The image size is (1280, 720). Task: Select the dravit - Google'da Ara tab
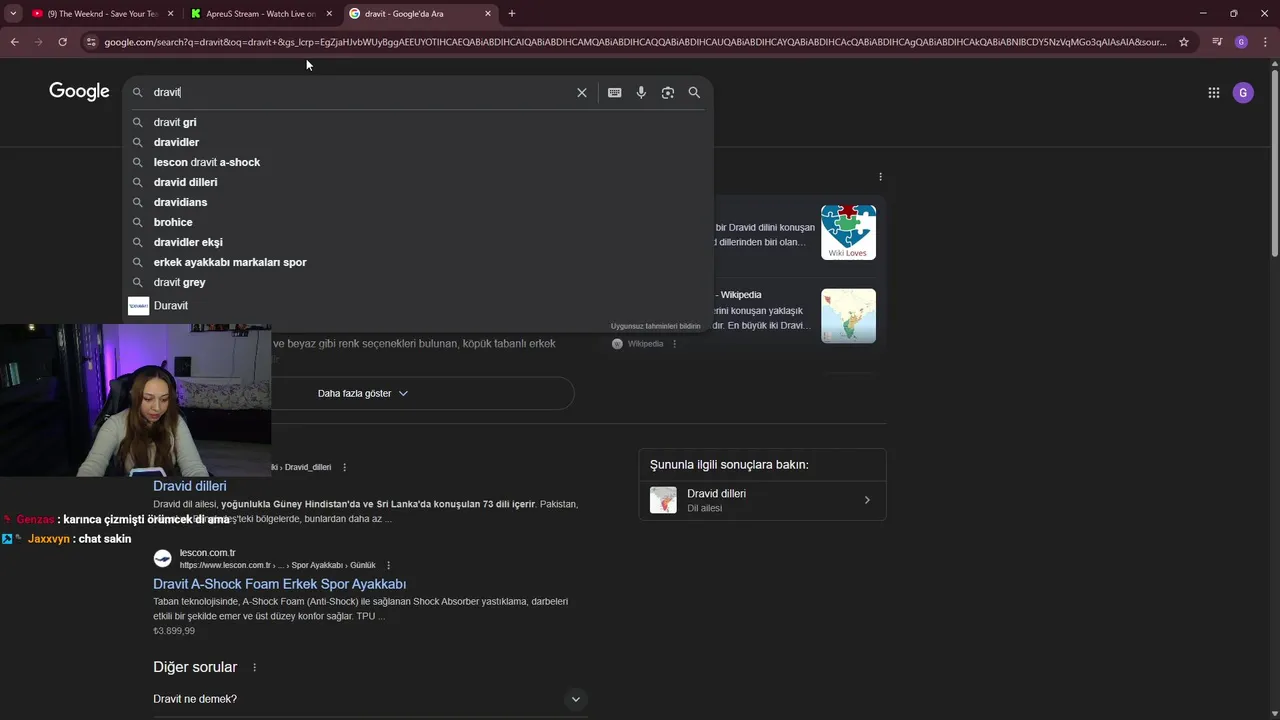[x=420, y=14]
